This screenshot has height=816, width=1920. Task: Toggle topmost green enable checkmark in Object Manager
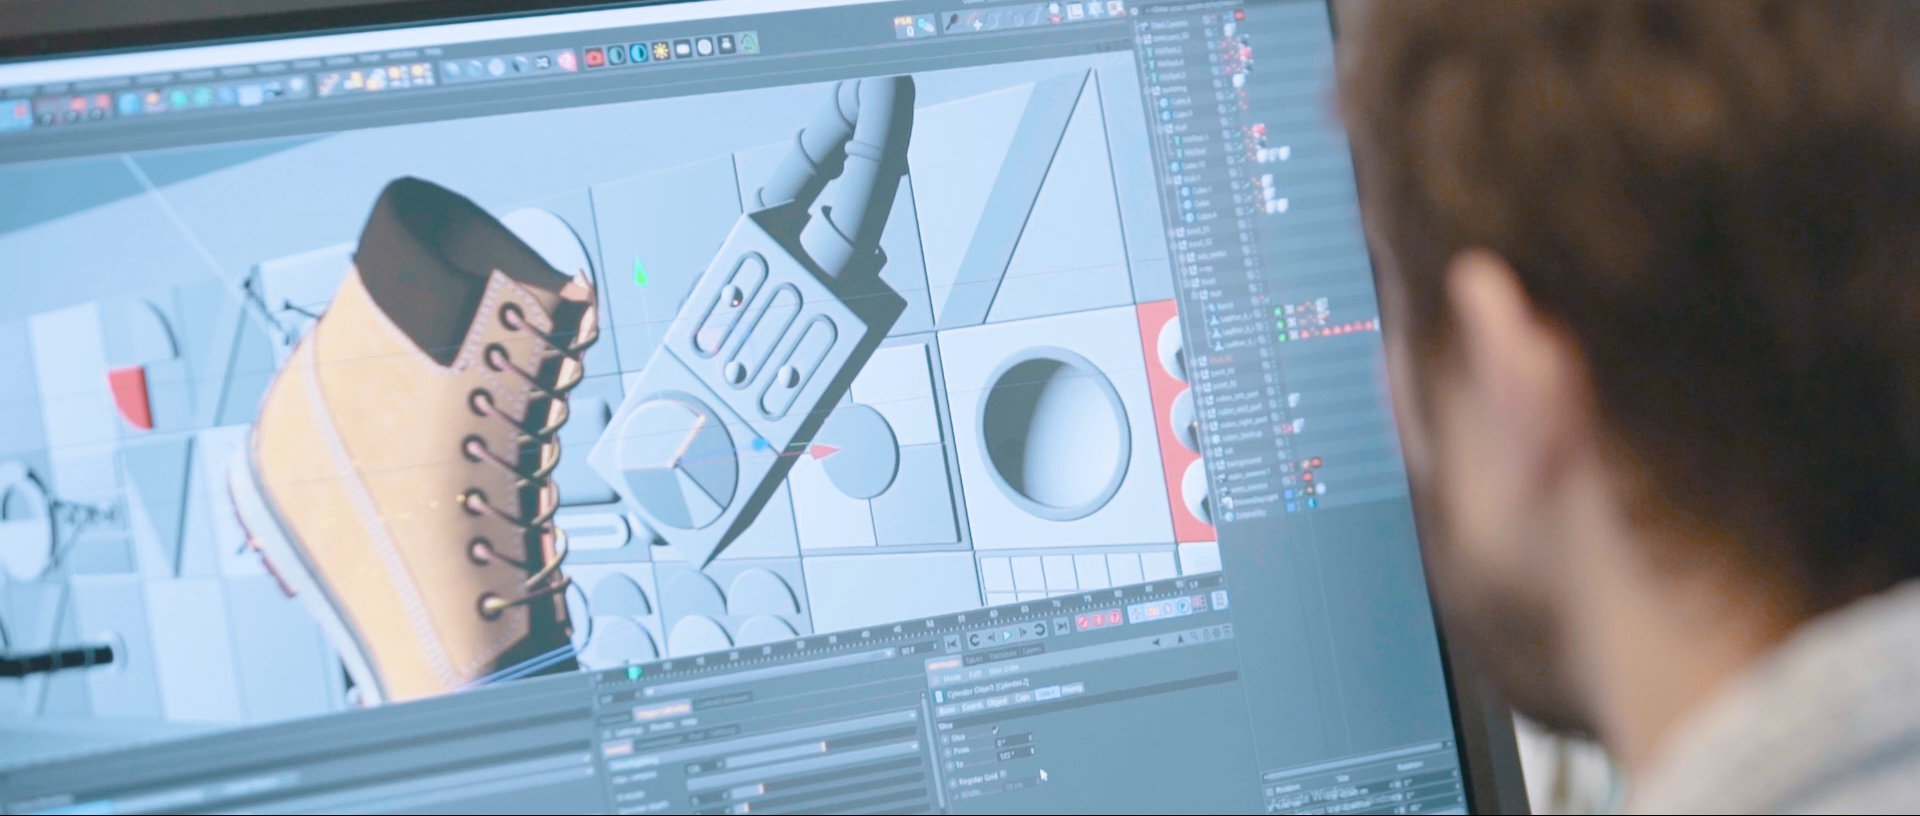[x=1279, y=312]
